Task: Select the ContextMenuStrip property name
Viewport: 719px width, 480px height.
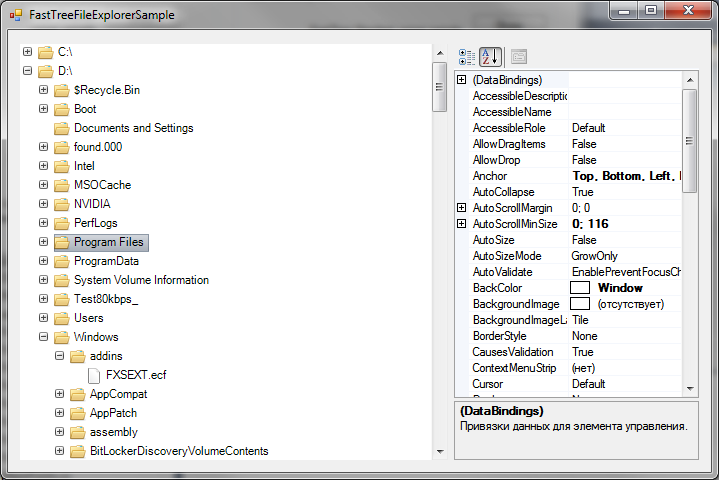Action: click(x=514, y=368)
